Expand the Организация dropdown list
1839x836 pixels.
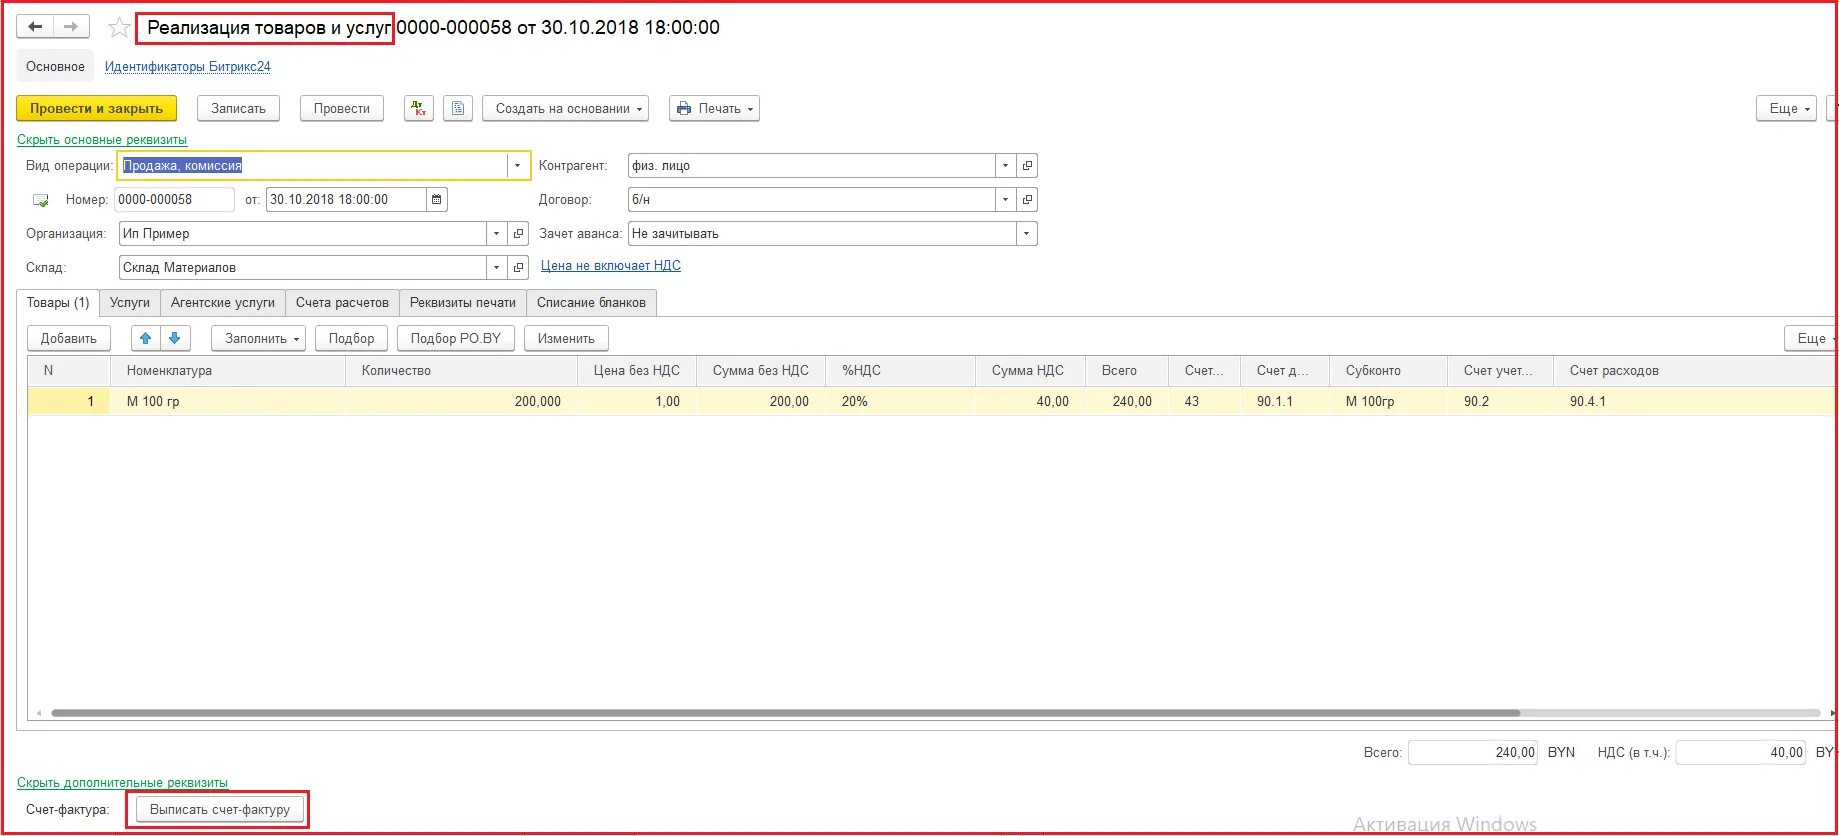pos(496,234)
